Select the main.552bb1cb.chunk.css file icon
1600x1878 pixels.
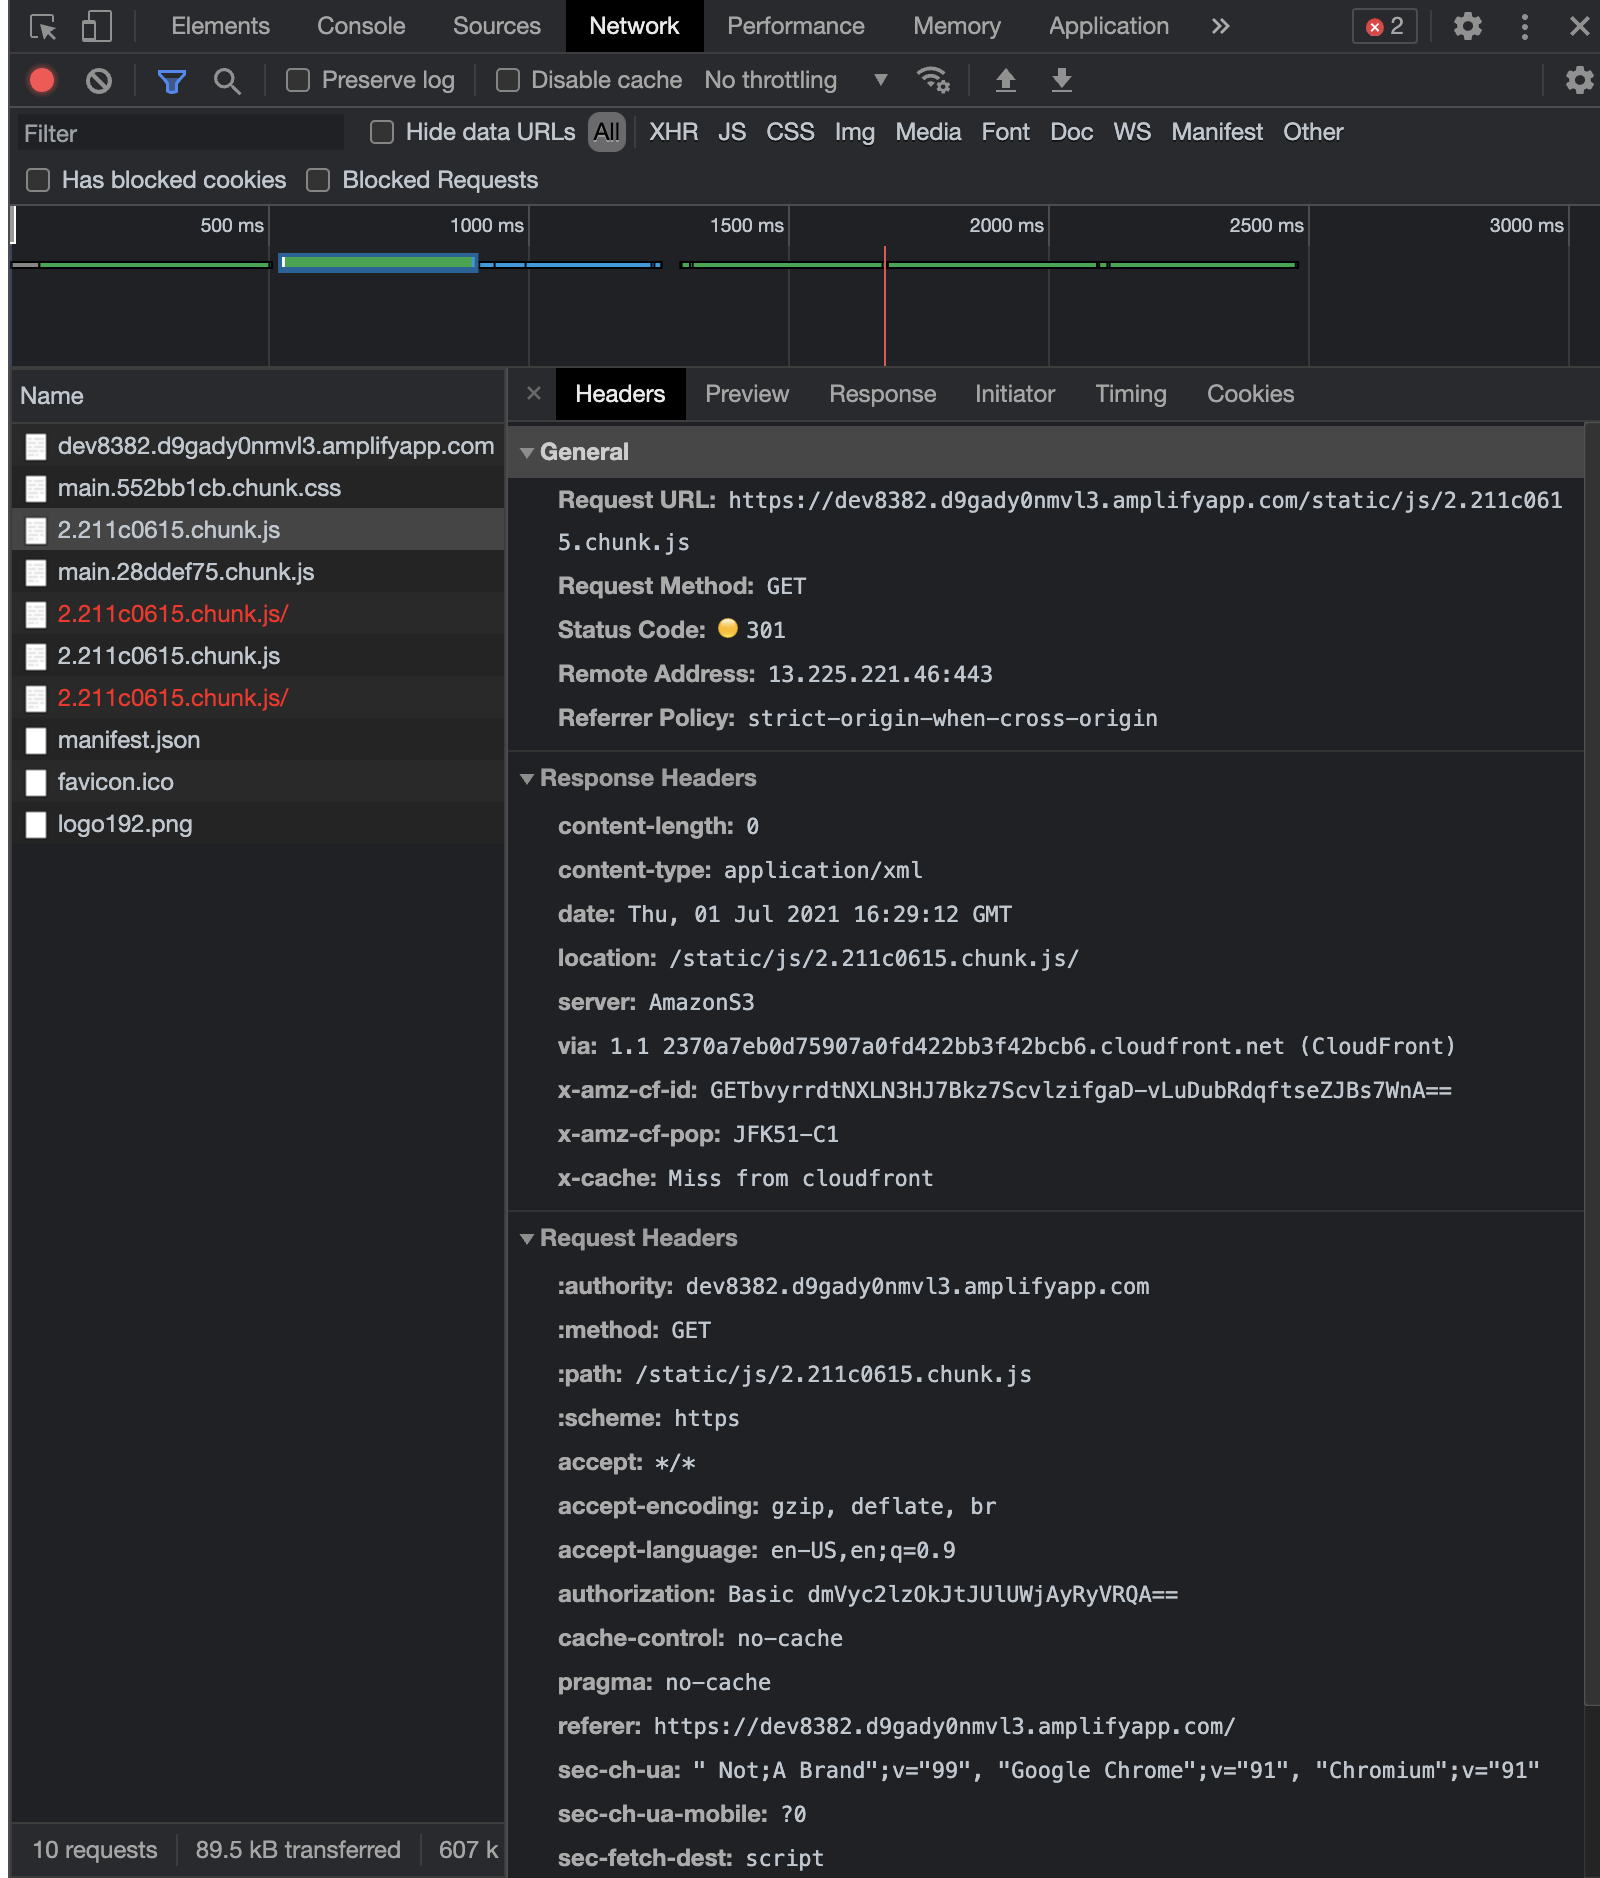36,488
